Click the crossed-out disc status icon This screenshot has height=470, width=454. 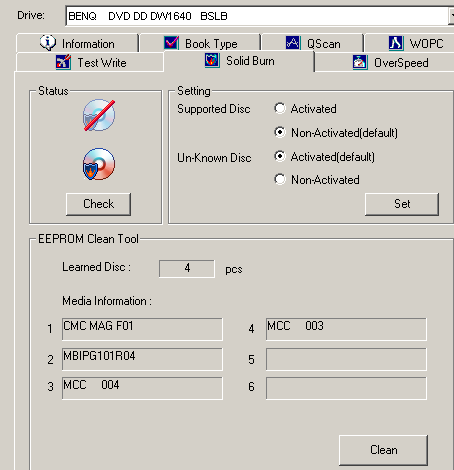(x=99, y=115)
